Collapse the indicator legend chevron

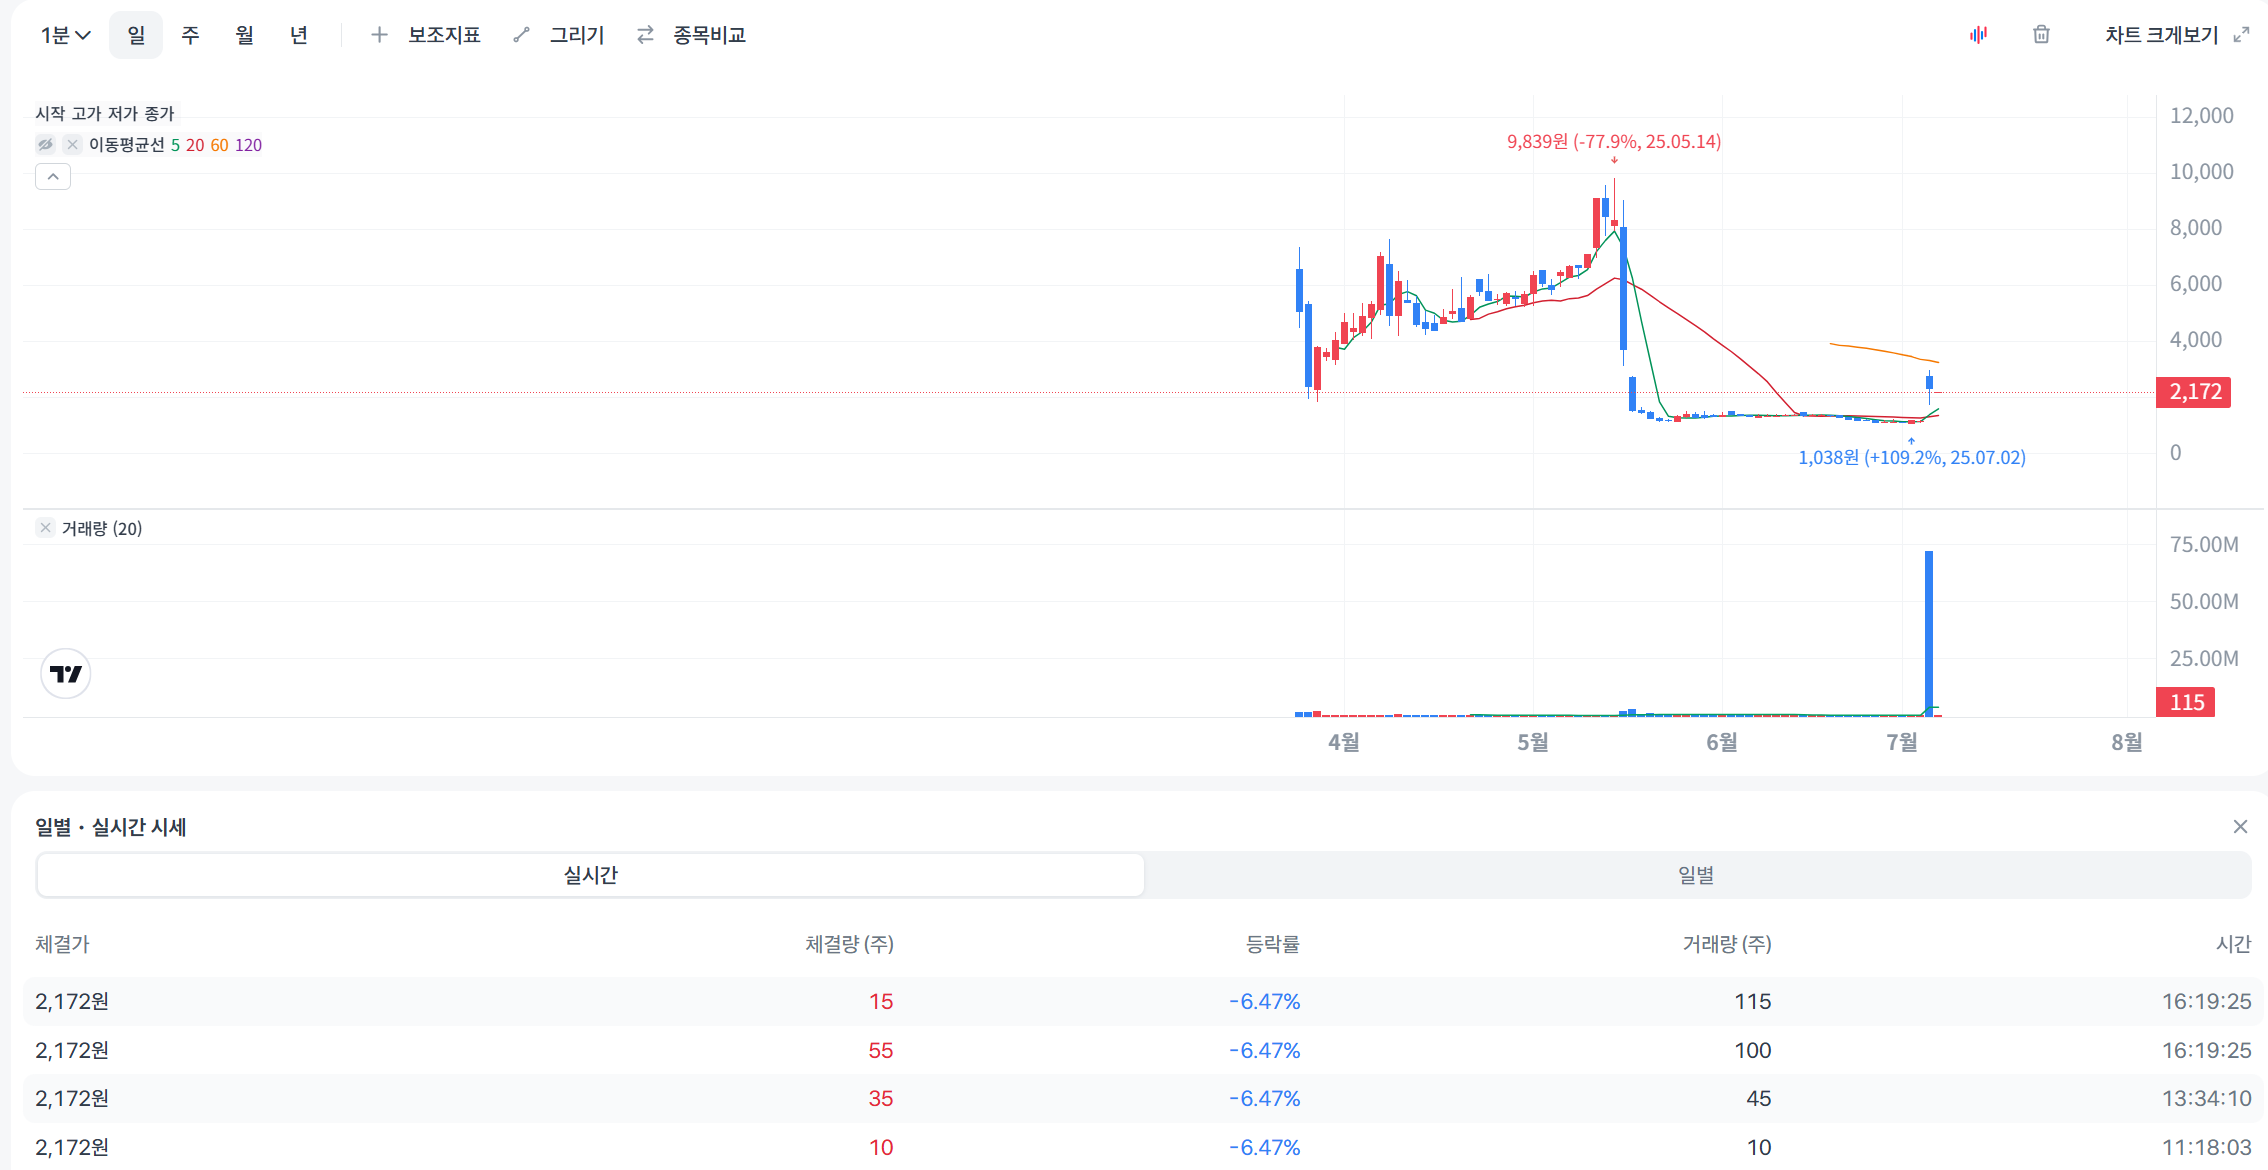(53, 177)
